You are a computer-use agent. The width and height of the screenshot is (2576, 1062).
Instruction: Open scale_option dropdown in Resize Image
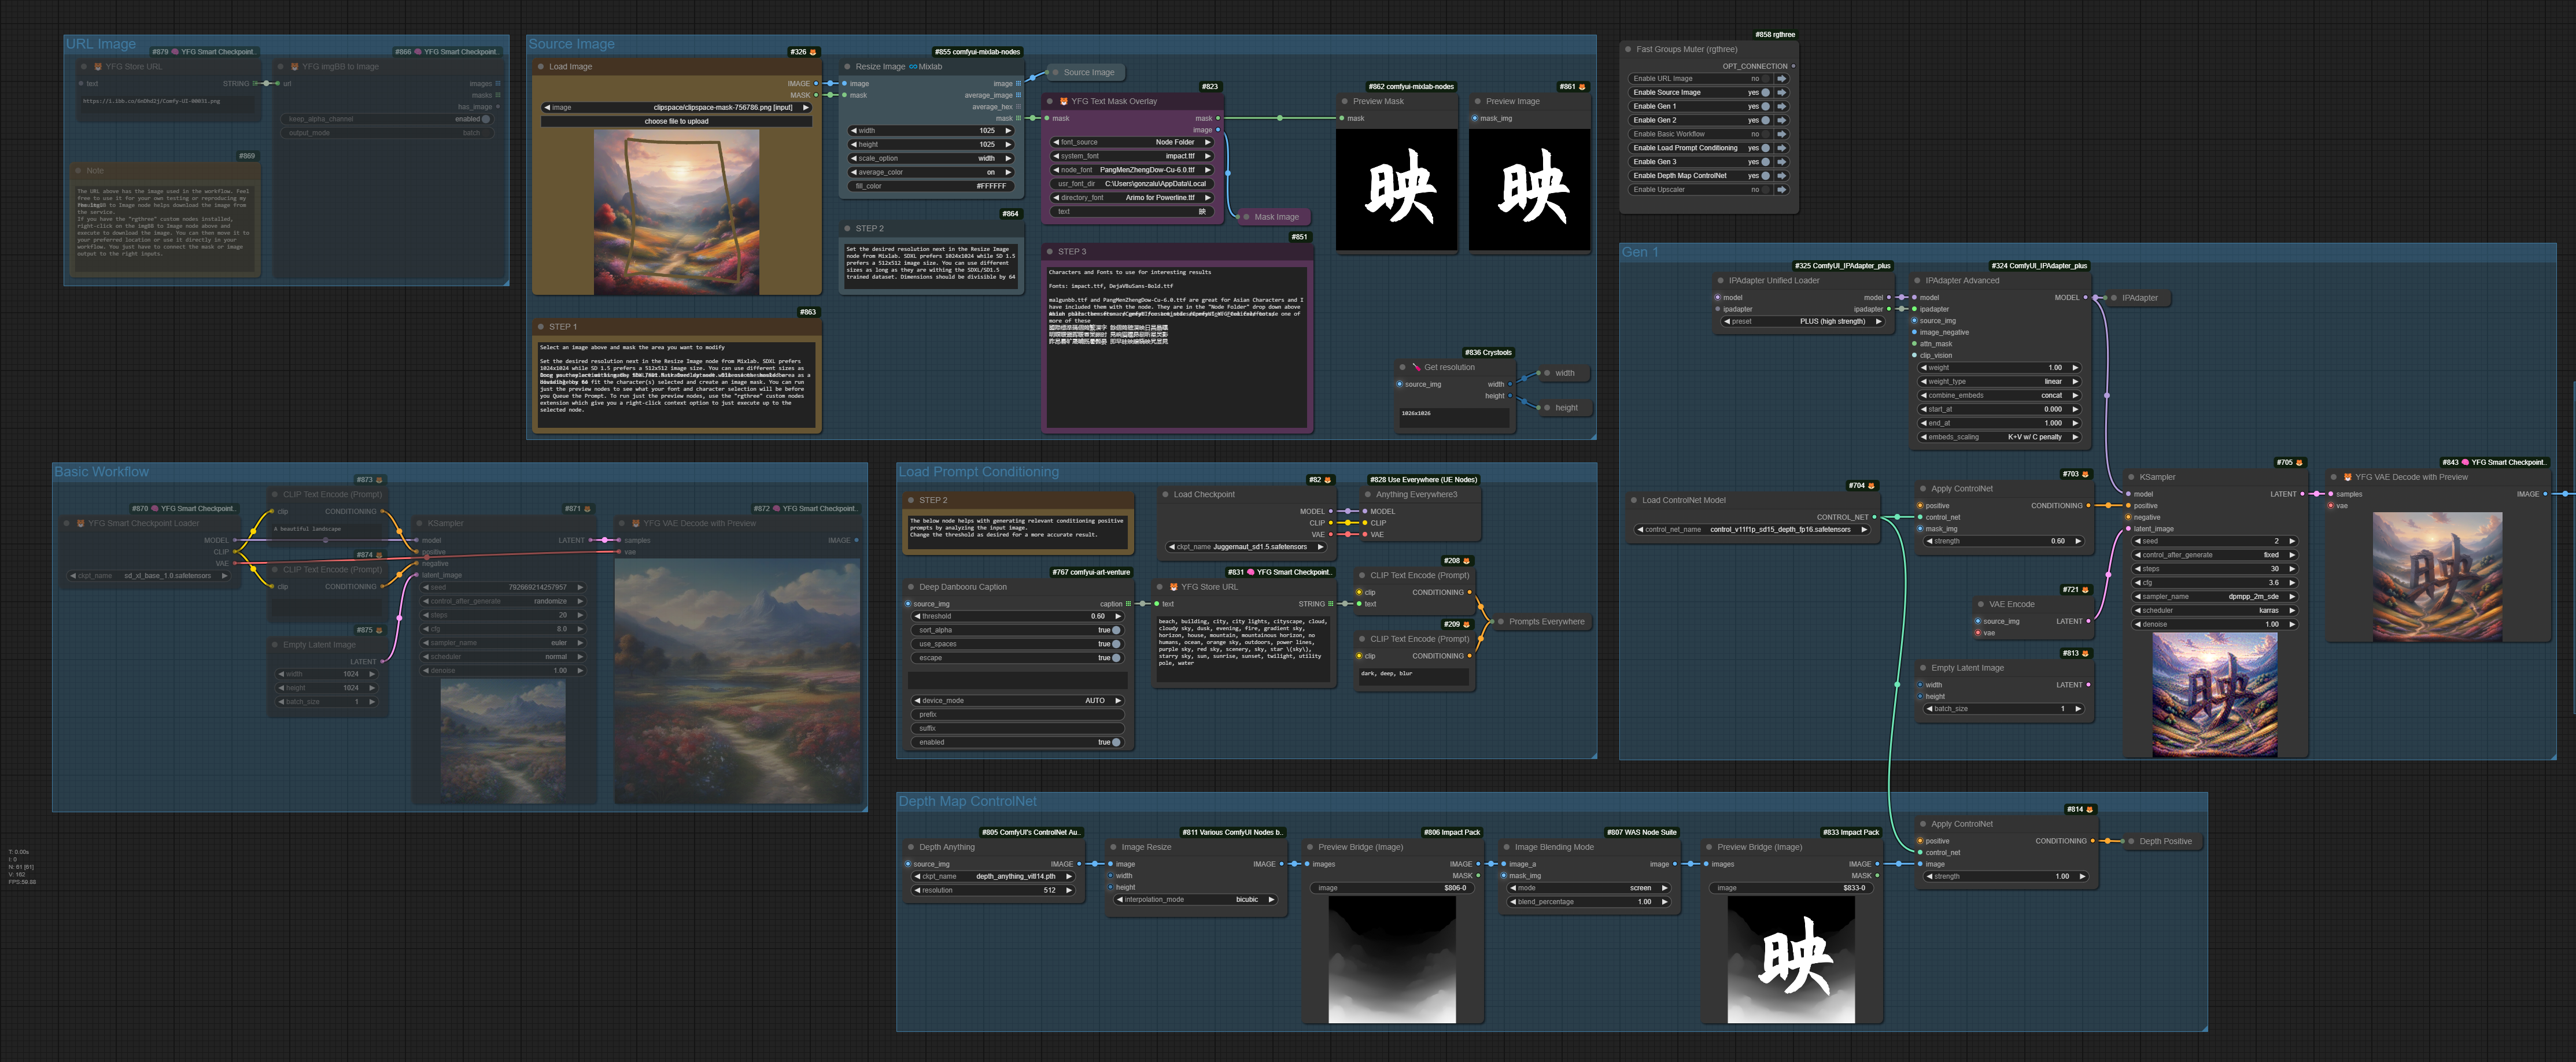(x=931, y=158)
